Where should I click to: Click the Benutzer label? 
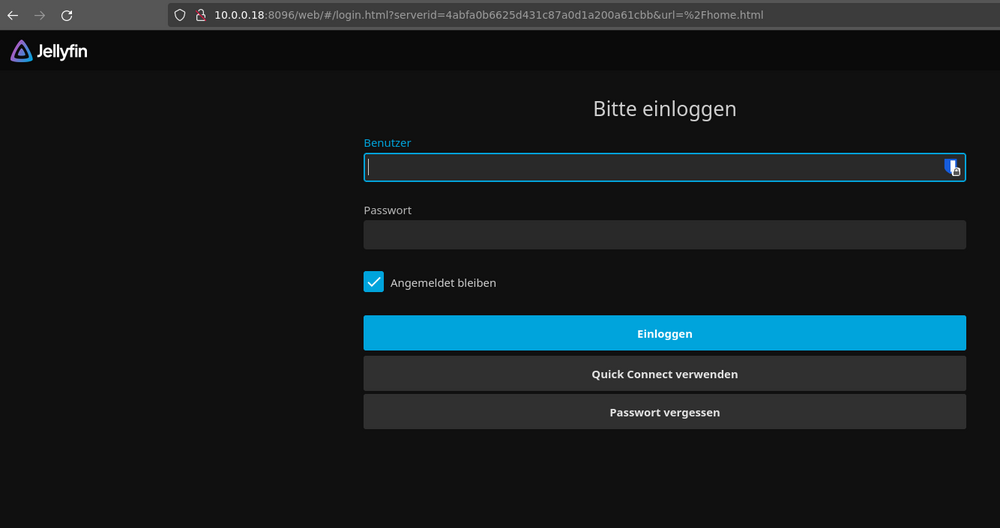coord(387,143)
